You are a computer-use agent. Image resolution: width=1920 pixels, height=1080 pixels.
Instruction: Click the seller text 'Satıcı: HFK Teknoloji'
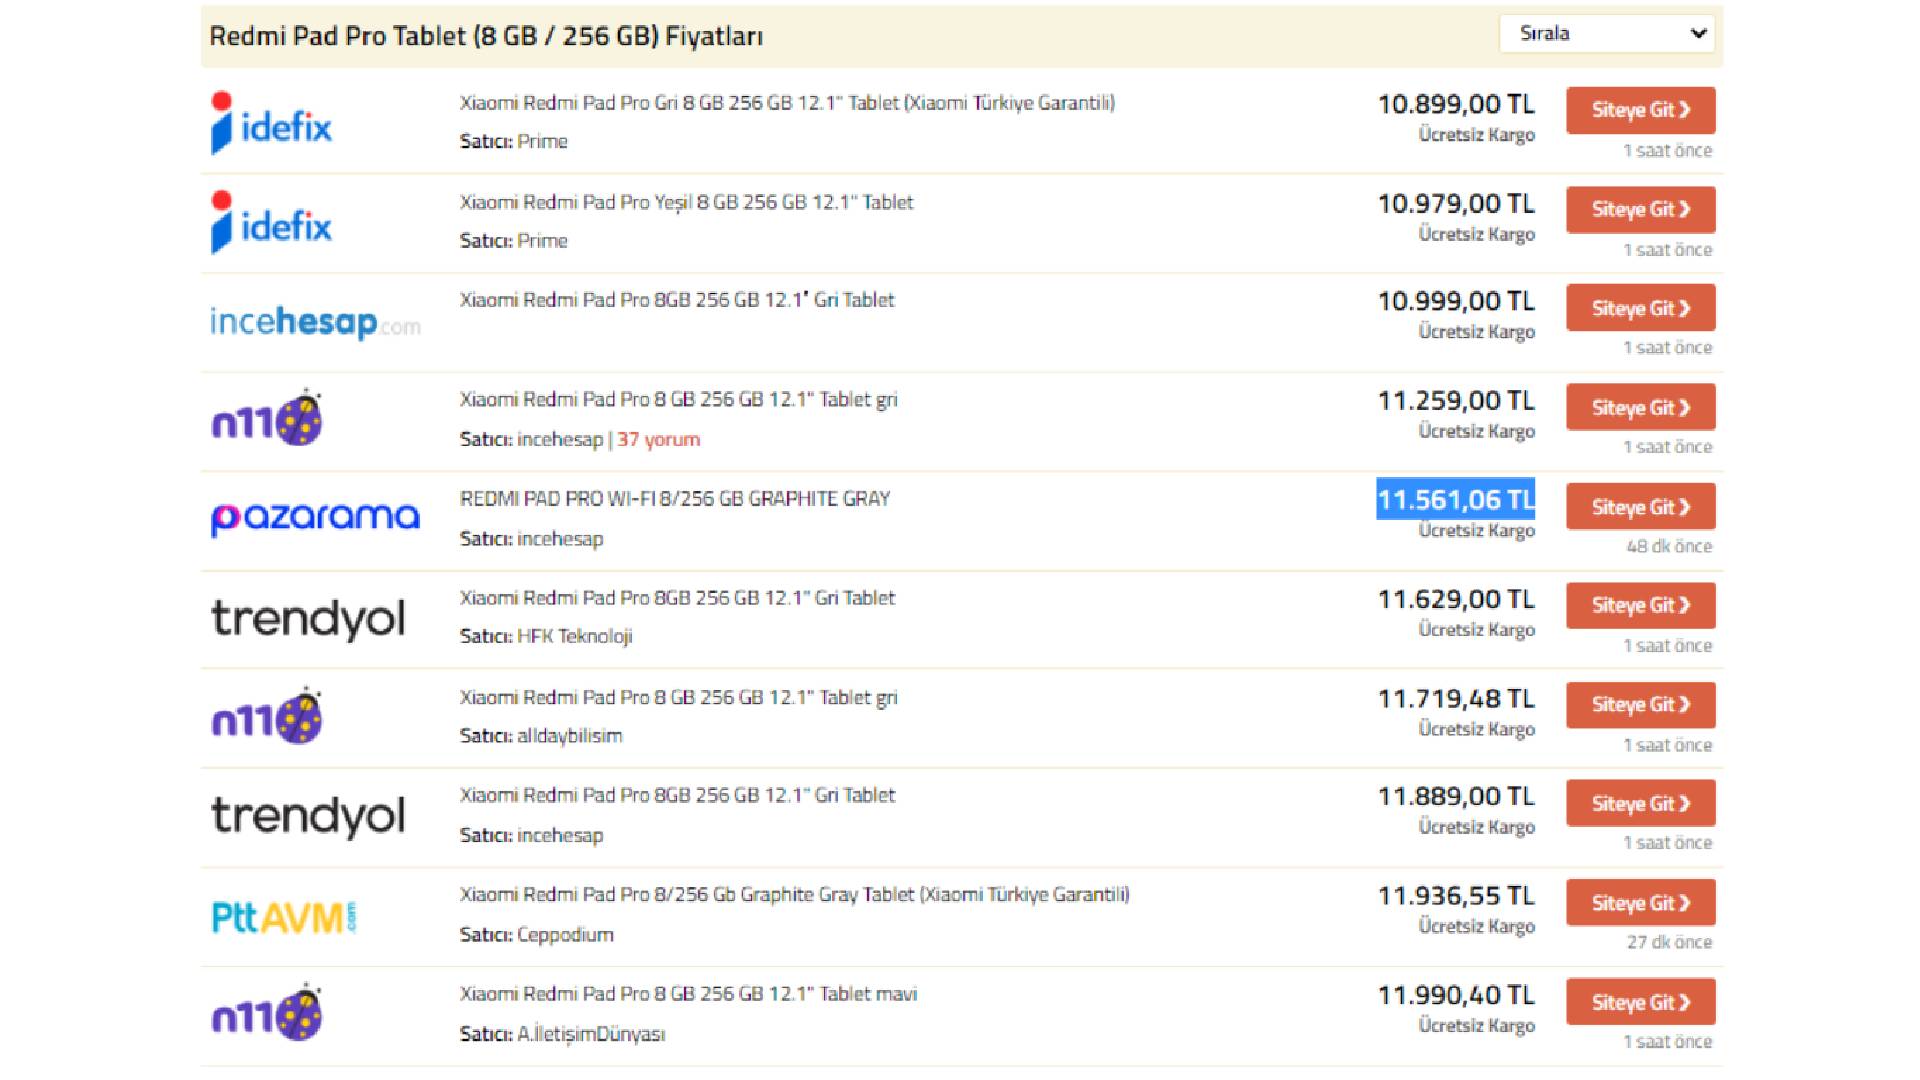tap(546, 636)
